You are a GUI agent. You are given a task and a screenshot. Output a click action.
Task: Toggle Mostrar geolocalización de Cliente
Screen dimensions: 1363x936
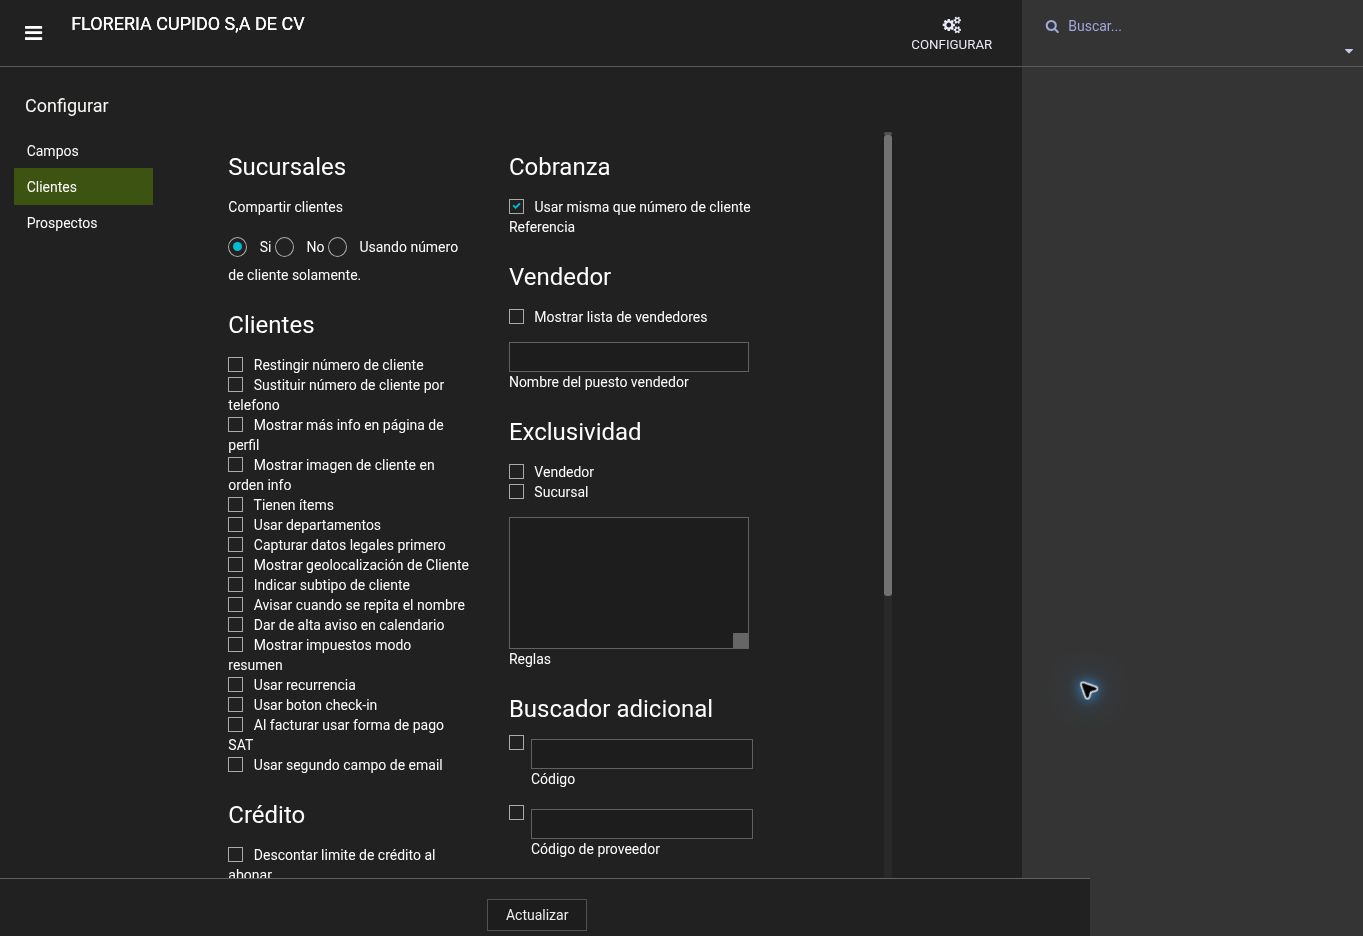pyautogui.click(x=236, y=565)
